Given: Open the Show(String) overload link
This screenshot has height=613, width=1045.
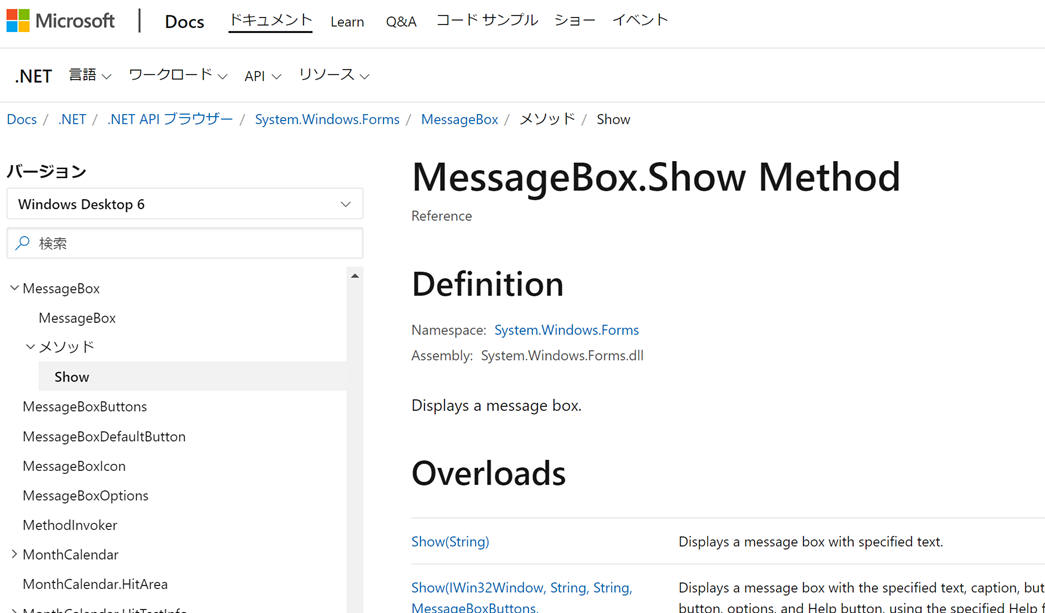Looking at the screenshot, I should (x=450, y=542).
